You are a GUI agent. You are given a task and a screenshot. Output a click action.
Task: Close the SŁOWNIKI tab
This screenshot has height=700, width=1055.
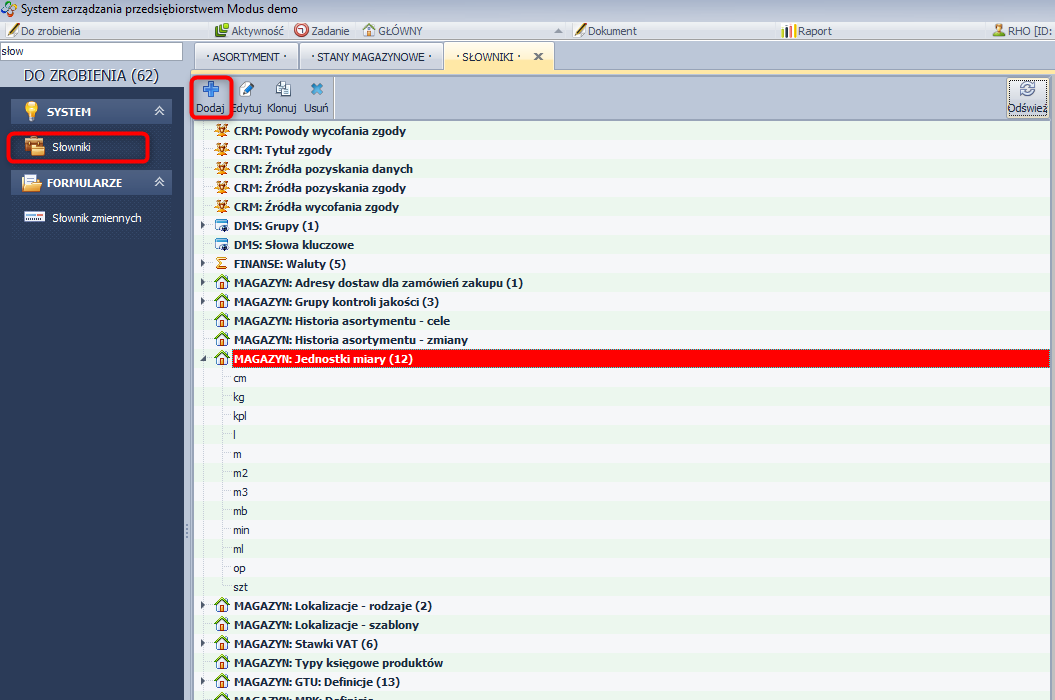538,57
